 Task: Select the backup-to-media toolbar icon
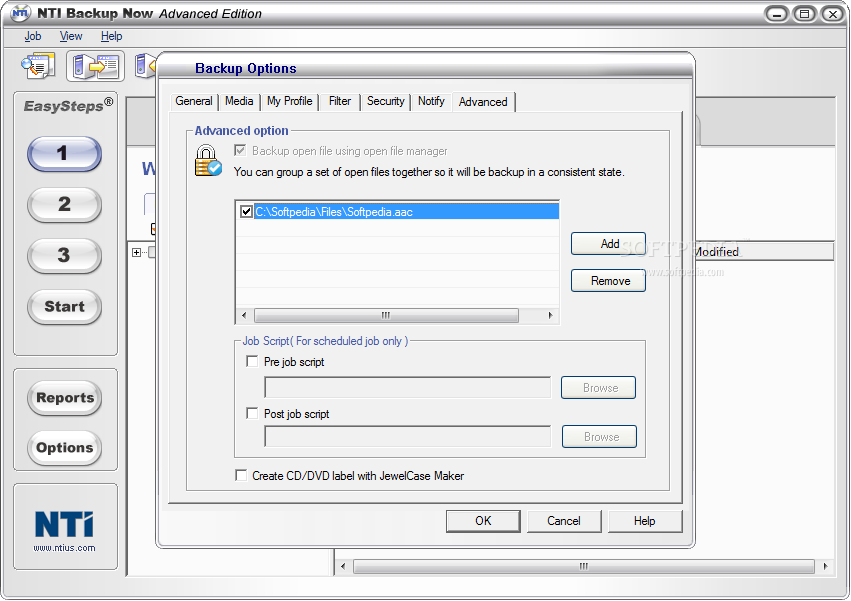coord(96,66)
